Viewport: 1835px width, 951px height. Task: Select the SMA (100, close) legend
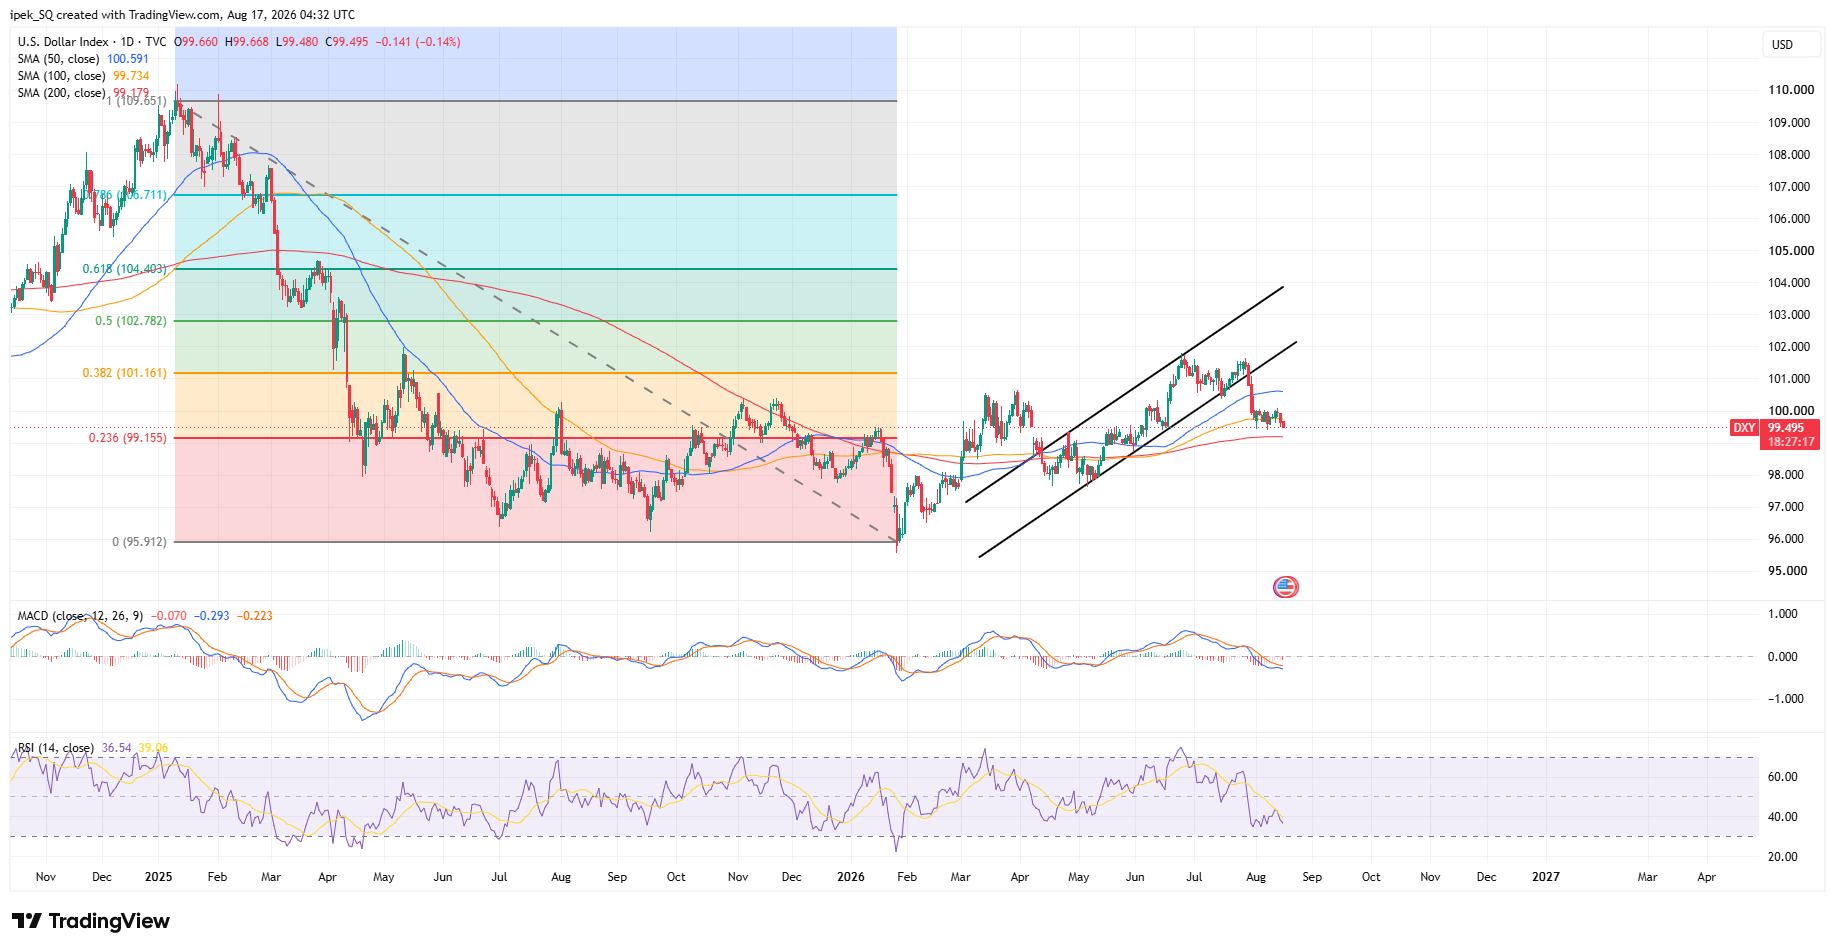[61, 76]
